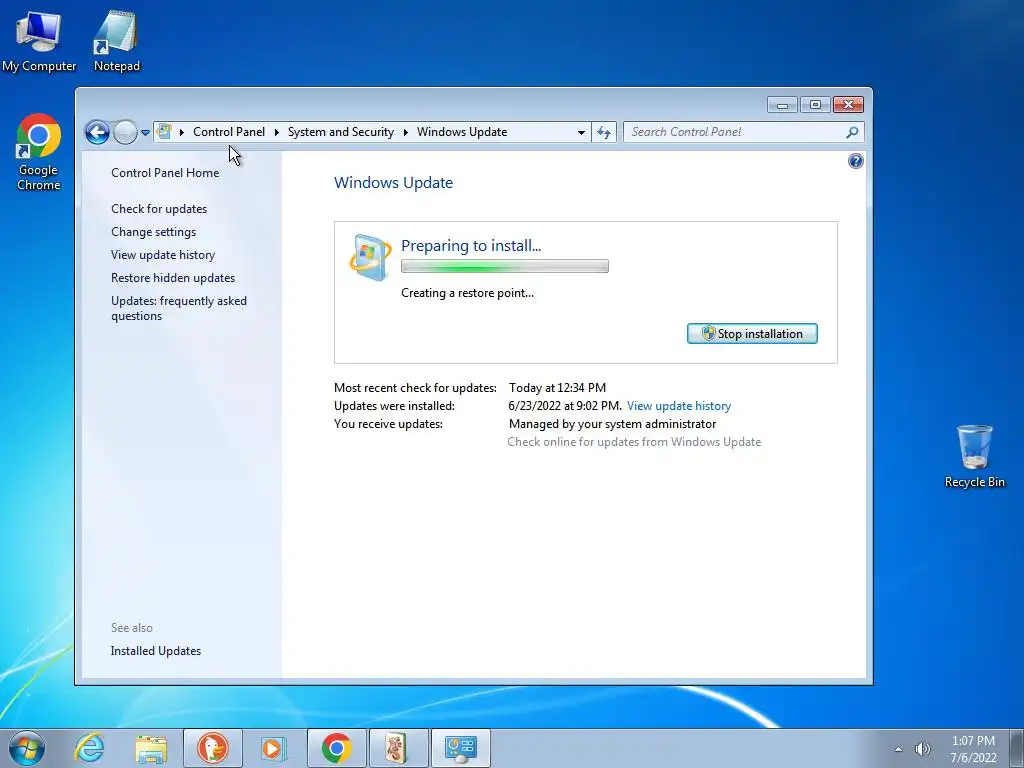Click the Control Panel address bar icon
The width and height of the screenshot is (1024, 768).
coord(165,132)
